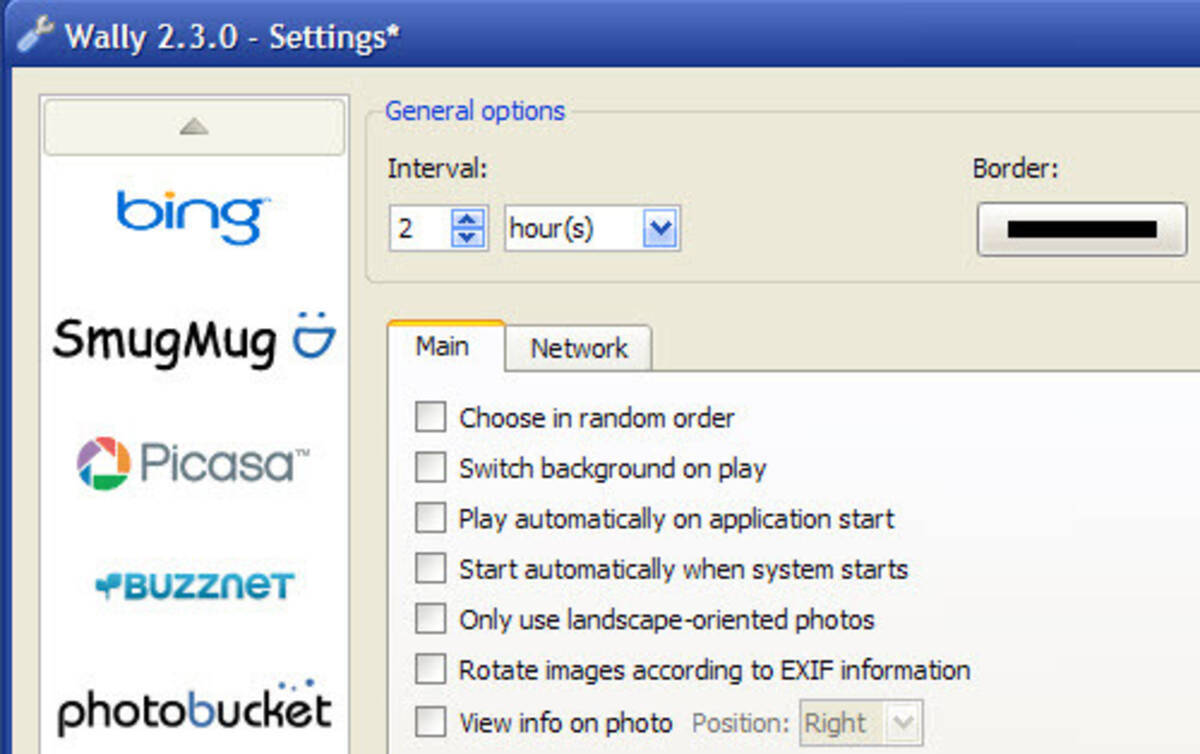Enable Choose in random order
This screenshot has width=1200, height=754.
click(x=430, y=417)
